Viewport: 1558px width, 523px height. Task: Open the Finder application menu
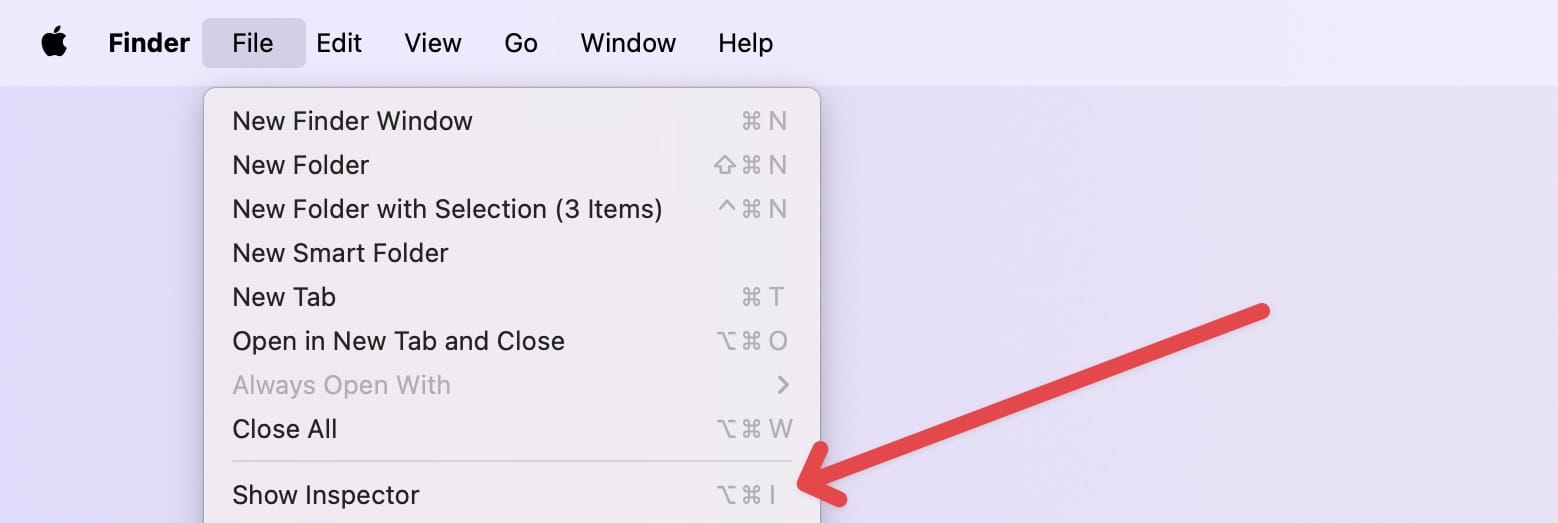pos(148,43)
